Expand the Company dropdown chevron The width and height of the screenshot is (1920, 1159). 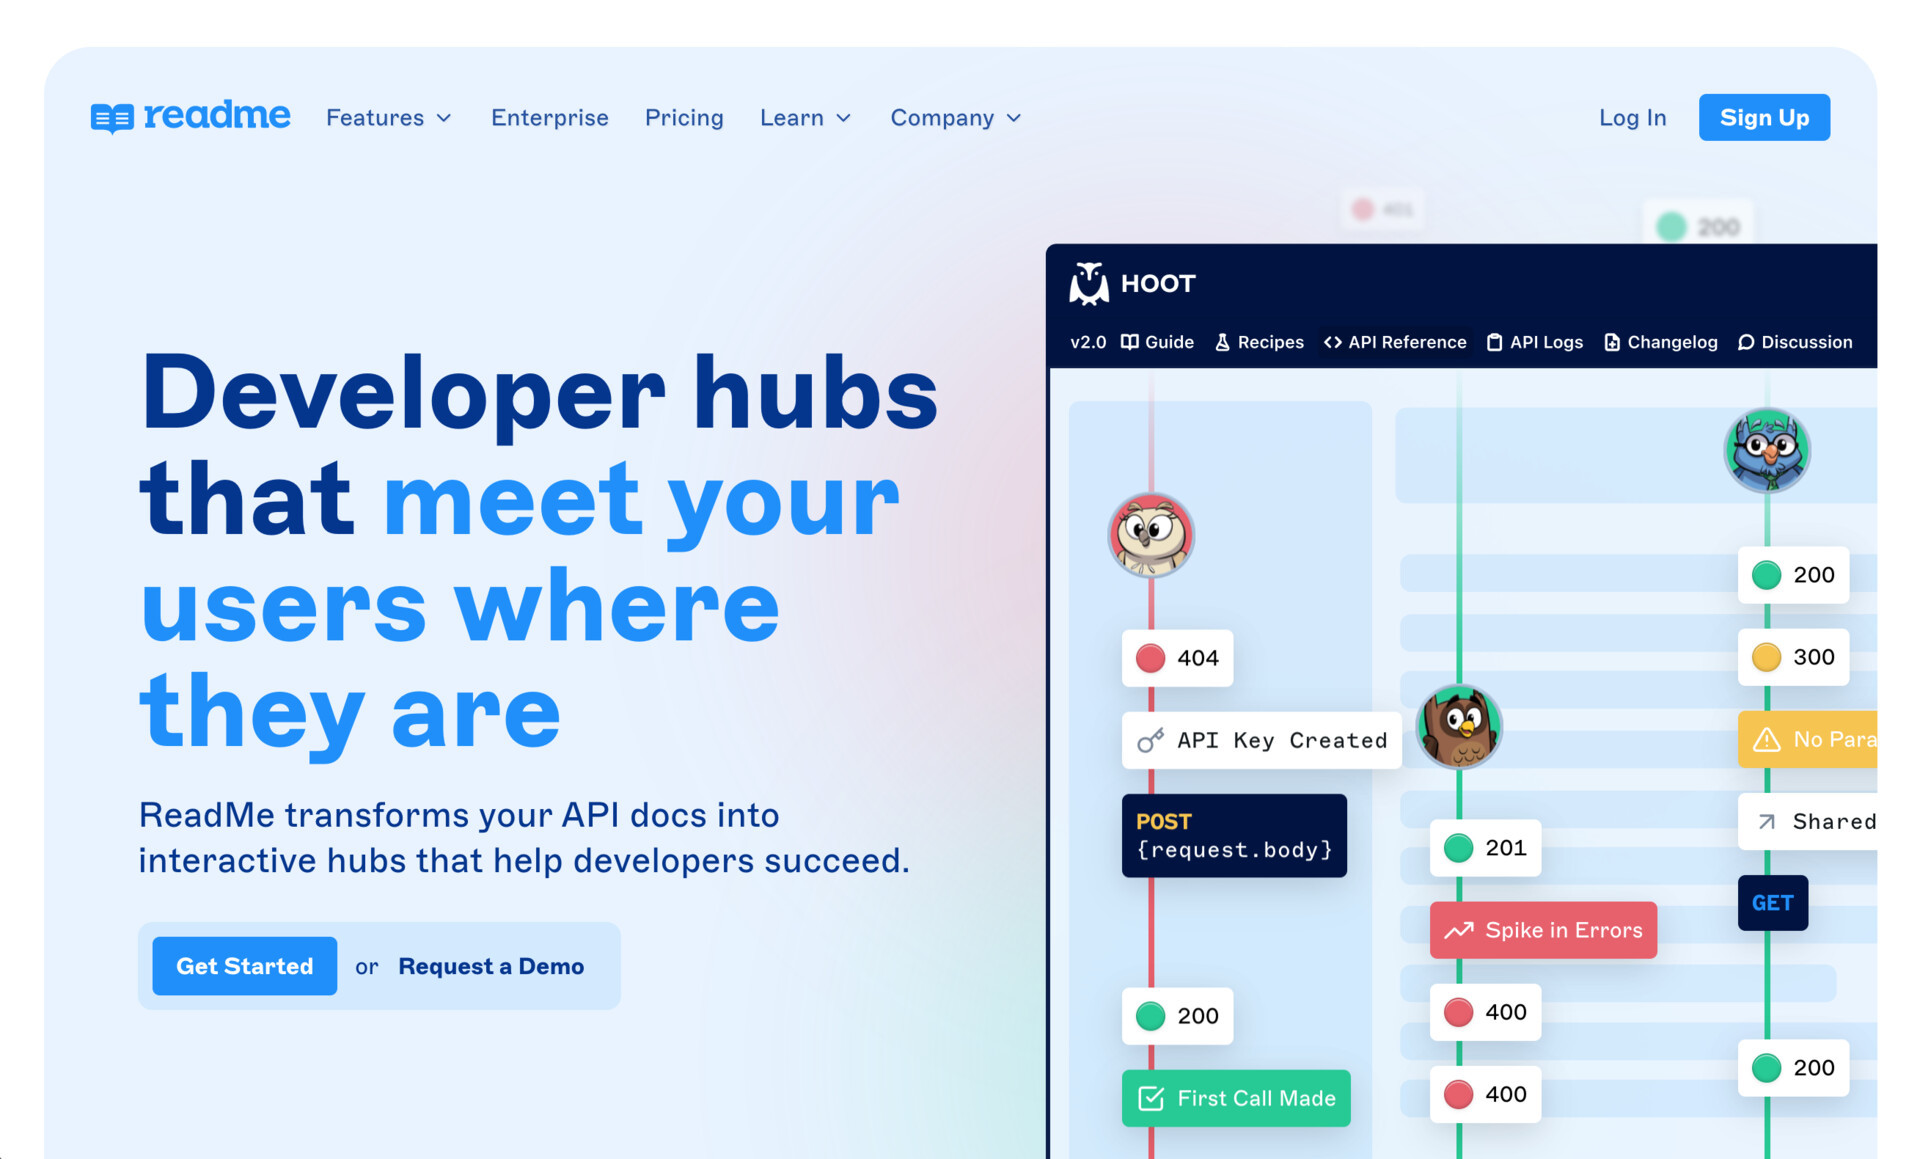click(x=1014, y=118)
